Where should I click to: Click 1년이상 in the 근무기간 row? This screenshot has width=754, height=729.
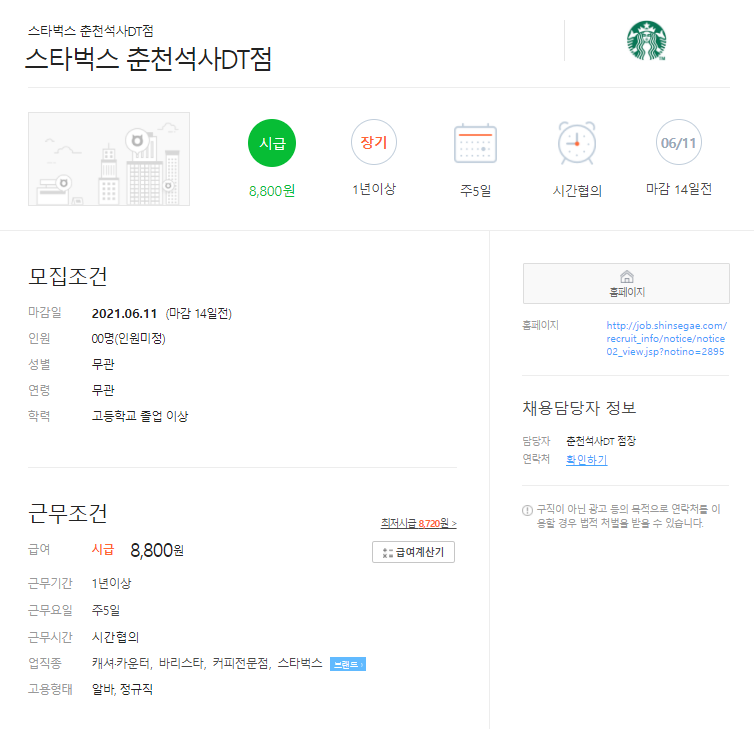tap(111, 583)
